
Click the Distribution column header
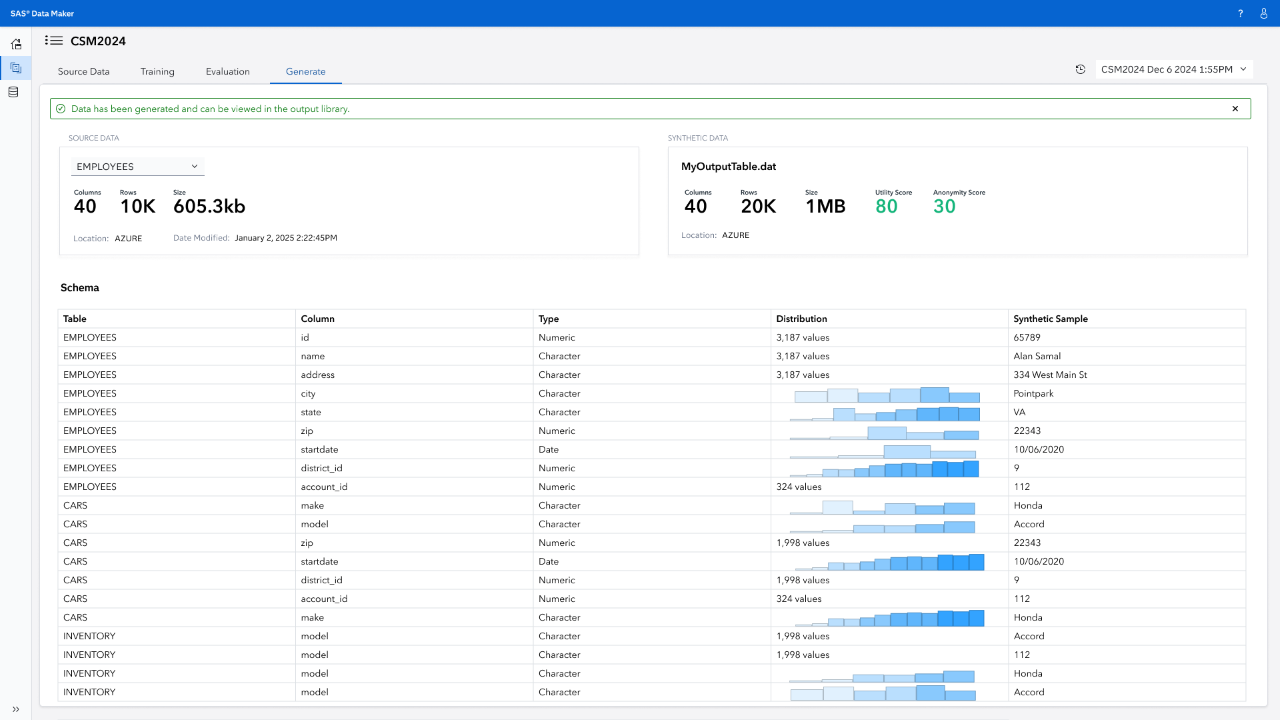802,319
